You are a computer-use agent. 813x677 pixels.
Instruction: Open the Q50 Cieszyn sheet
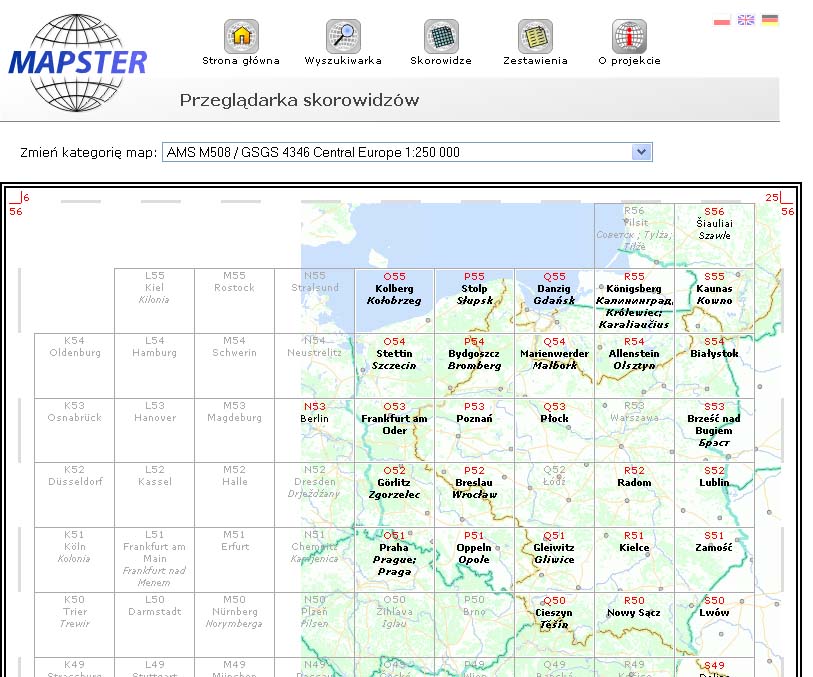click(554, 625)
